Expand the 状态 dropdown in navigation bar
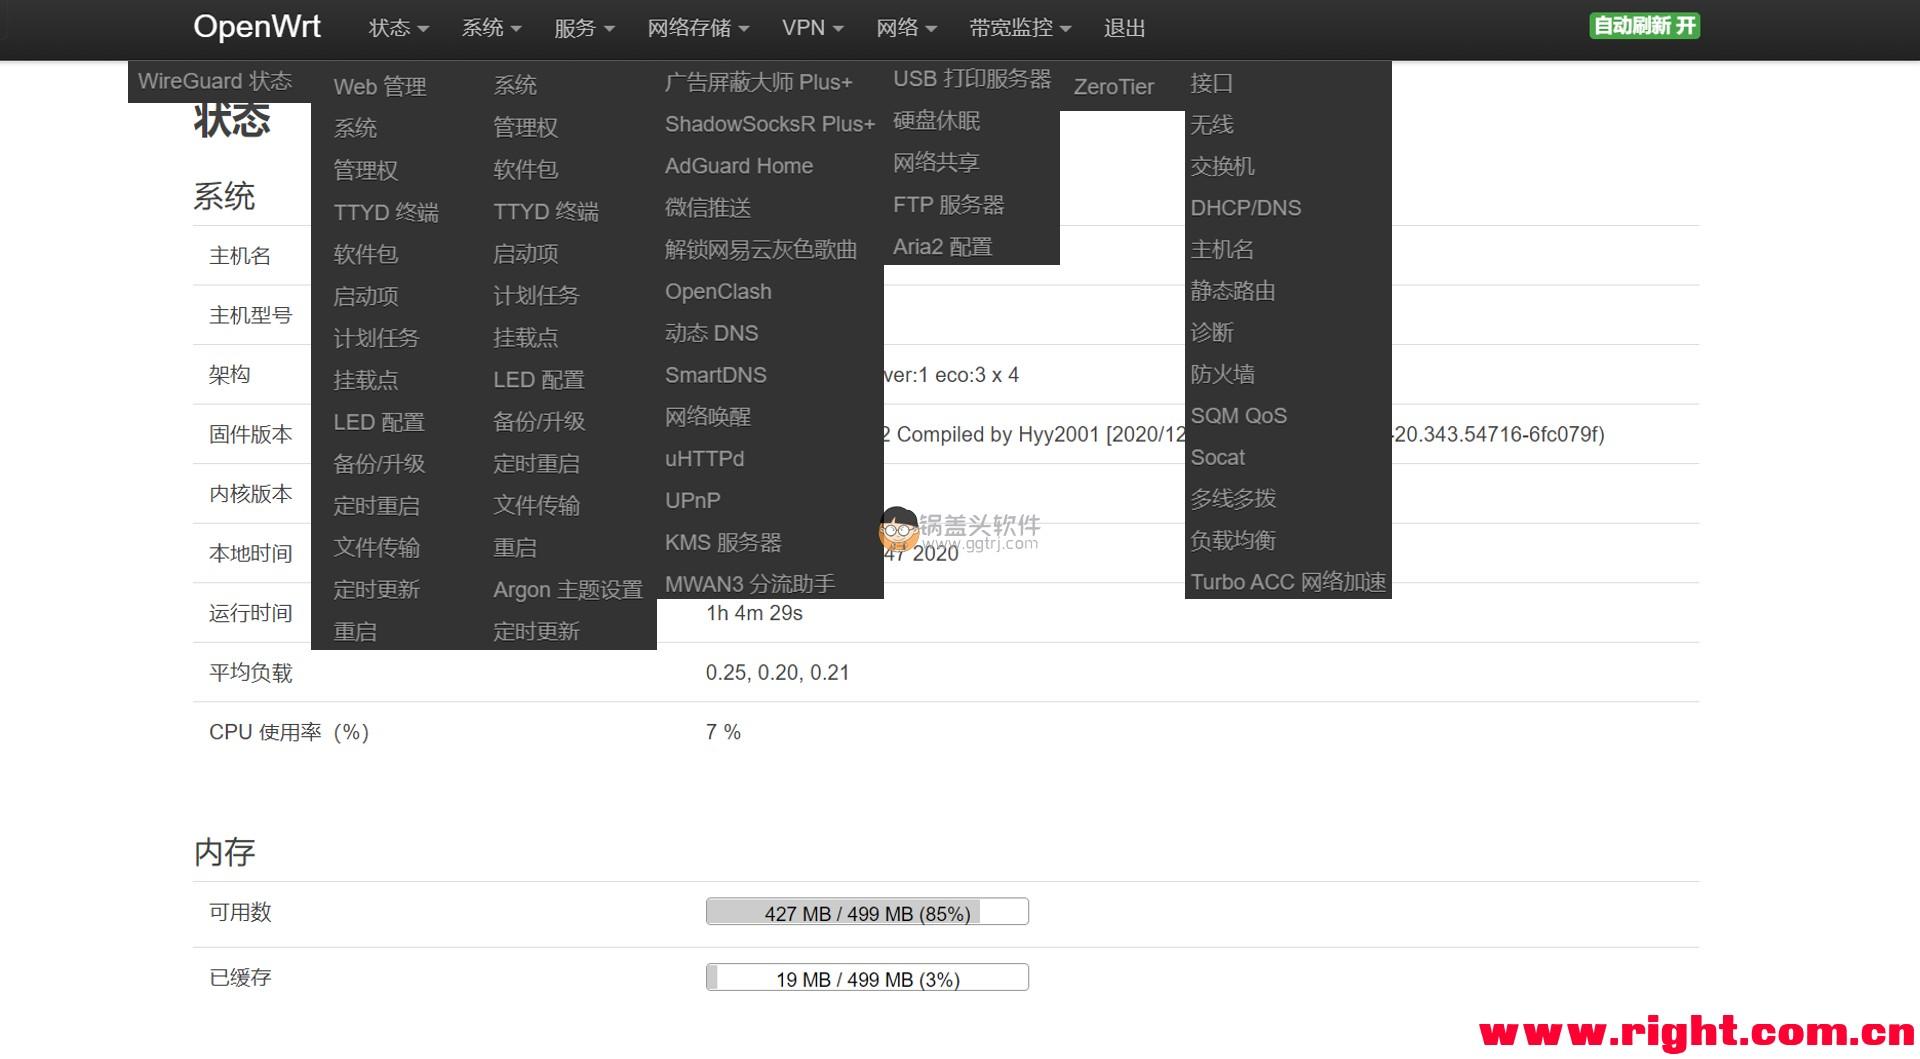 click(x=398, y=28)
